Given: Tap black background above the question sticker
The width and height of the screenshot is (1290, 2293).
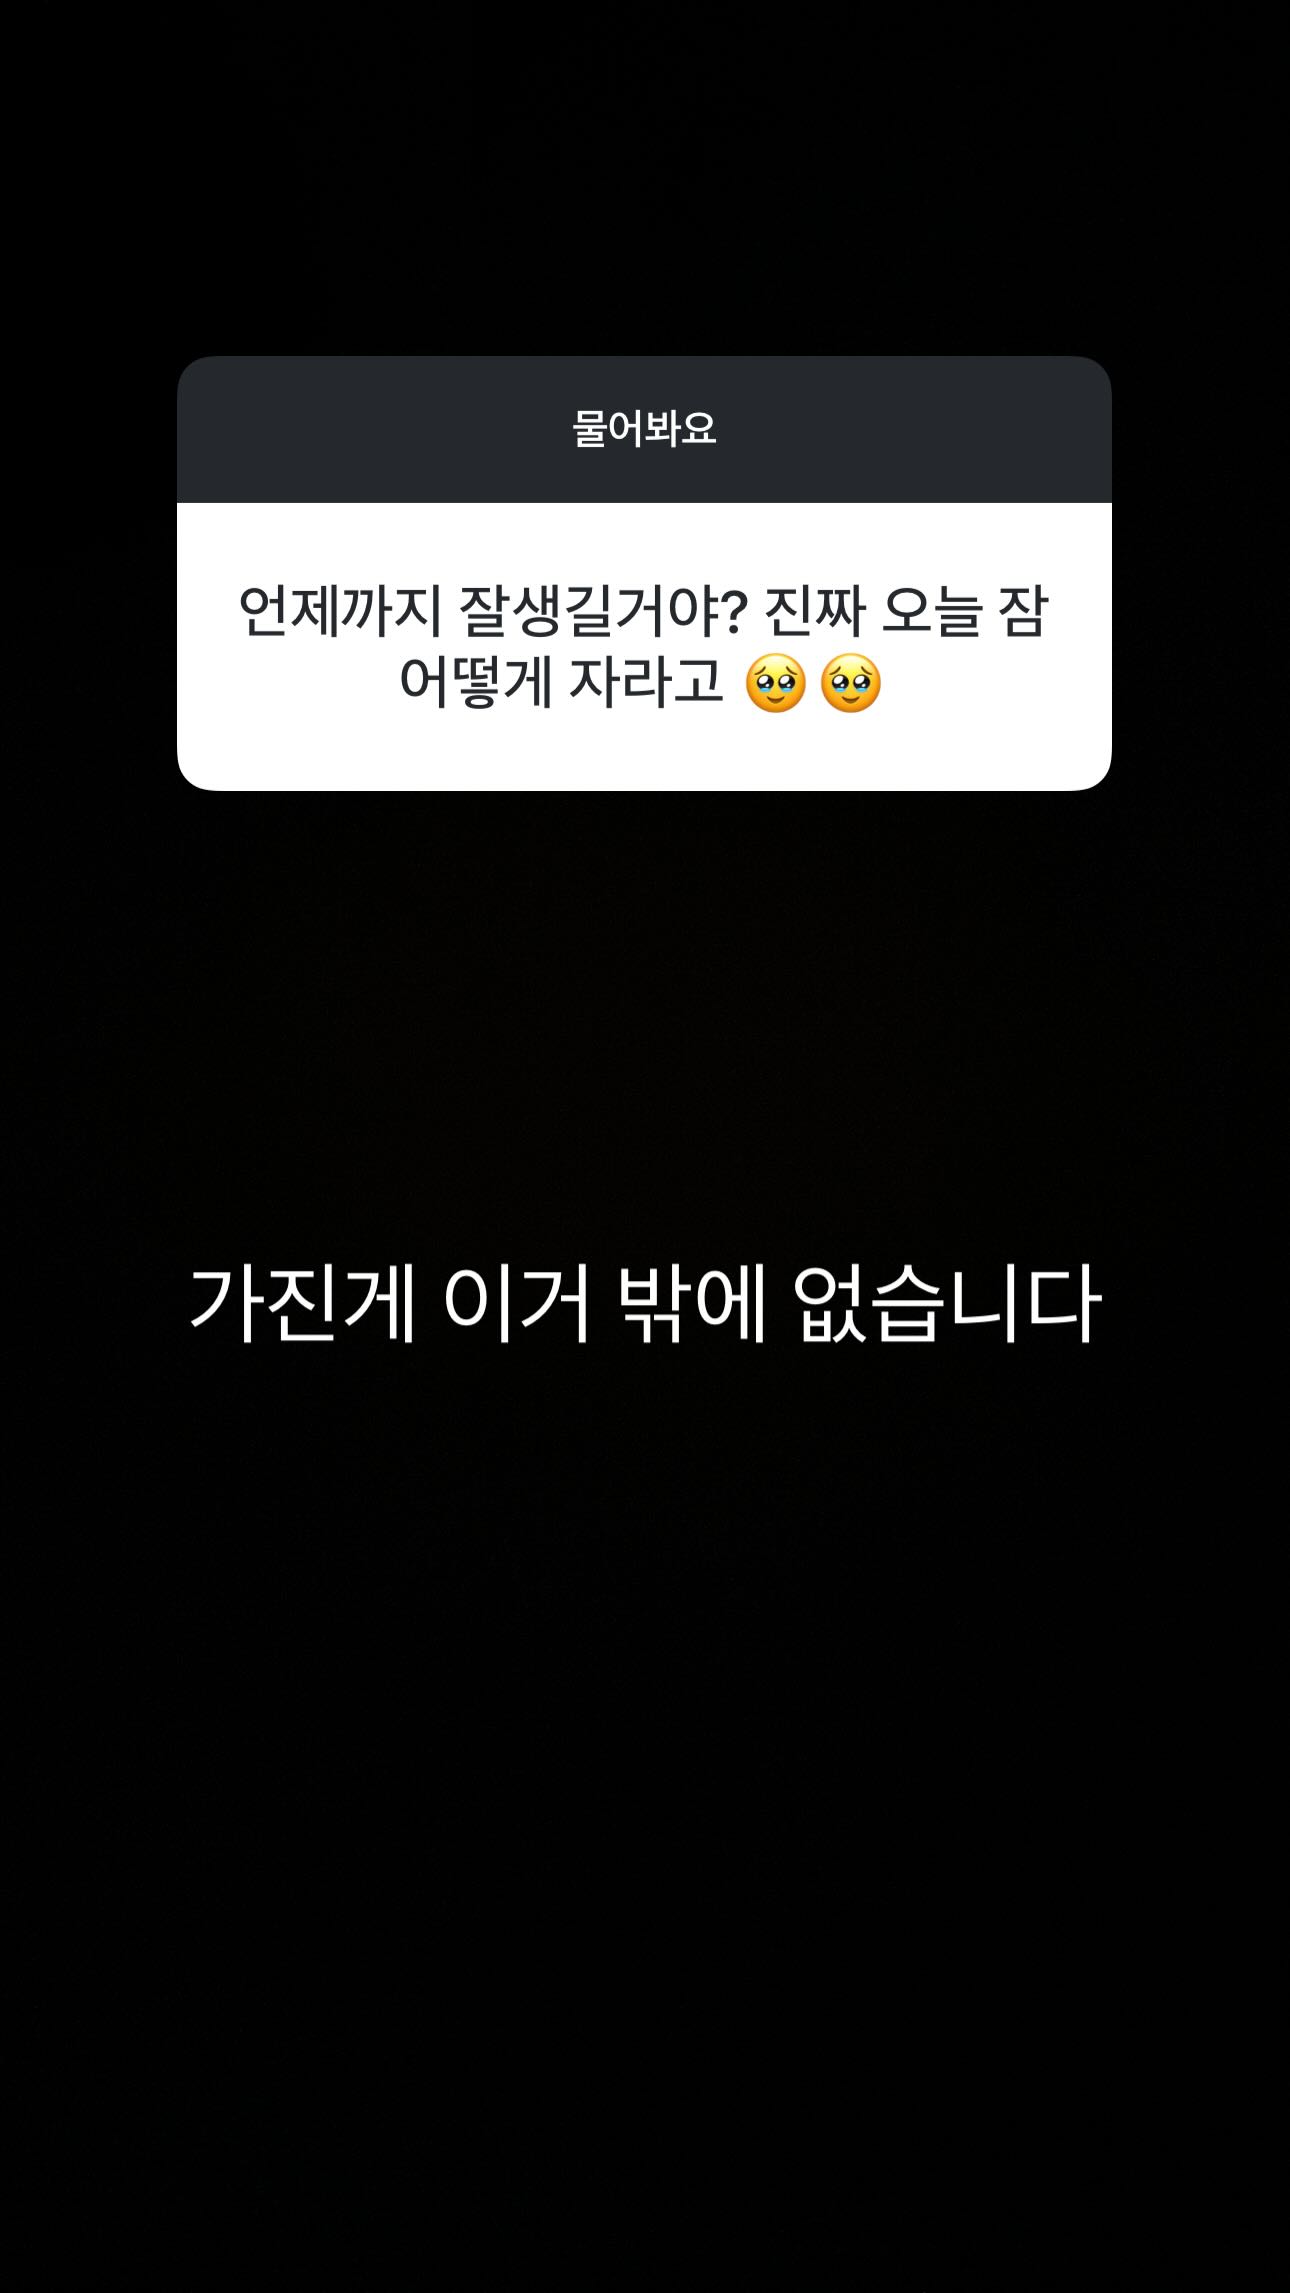Looking at the screenshot, I should pos(644,178).
